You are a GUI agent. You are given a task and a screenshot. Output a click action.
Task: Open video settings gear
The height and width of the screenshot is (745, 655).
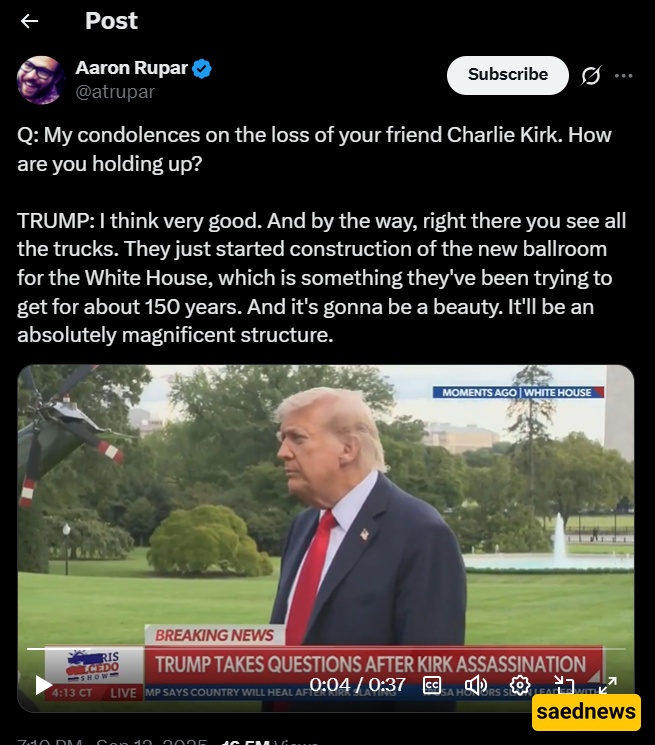pos(520,685)
